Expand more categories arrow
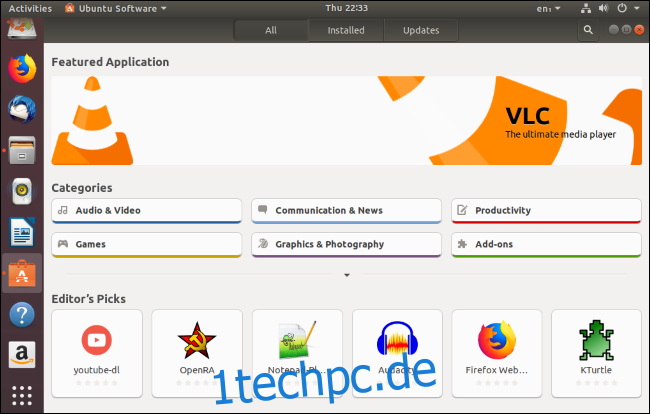 point(347,275)
